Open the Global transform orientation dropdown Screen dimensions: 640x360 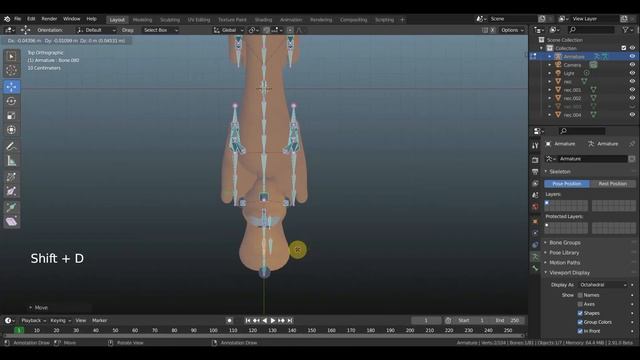coord(228,30)
